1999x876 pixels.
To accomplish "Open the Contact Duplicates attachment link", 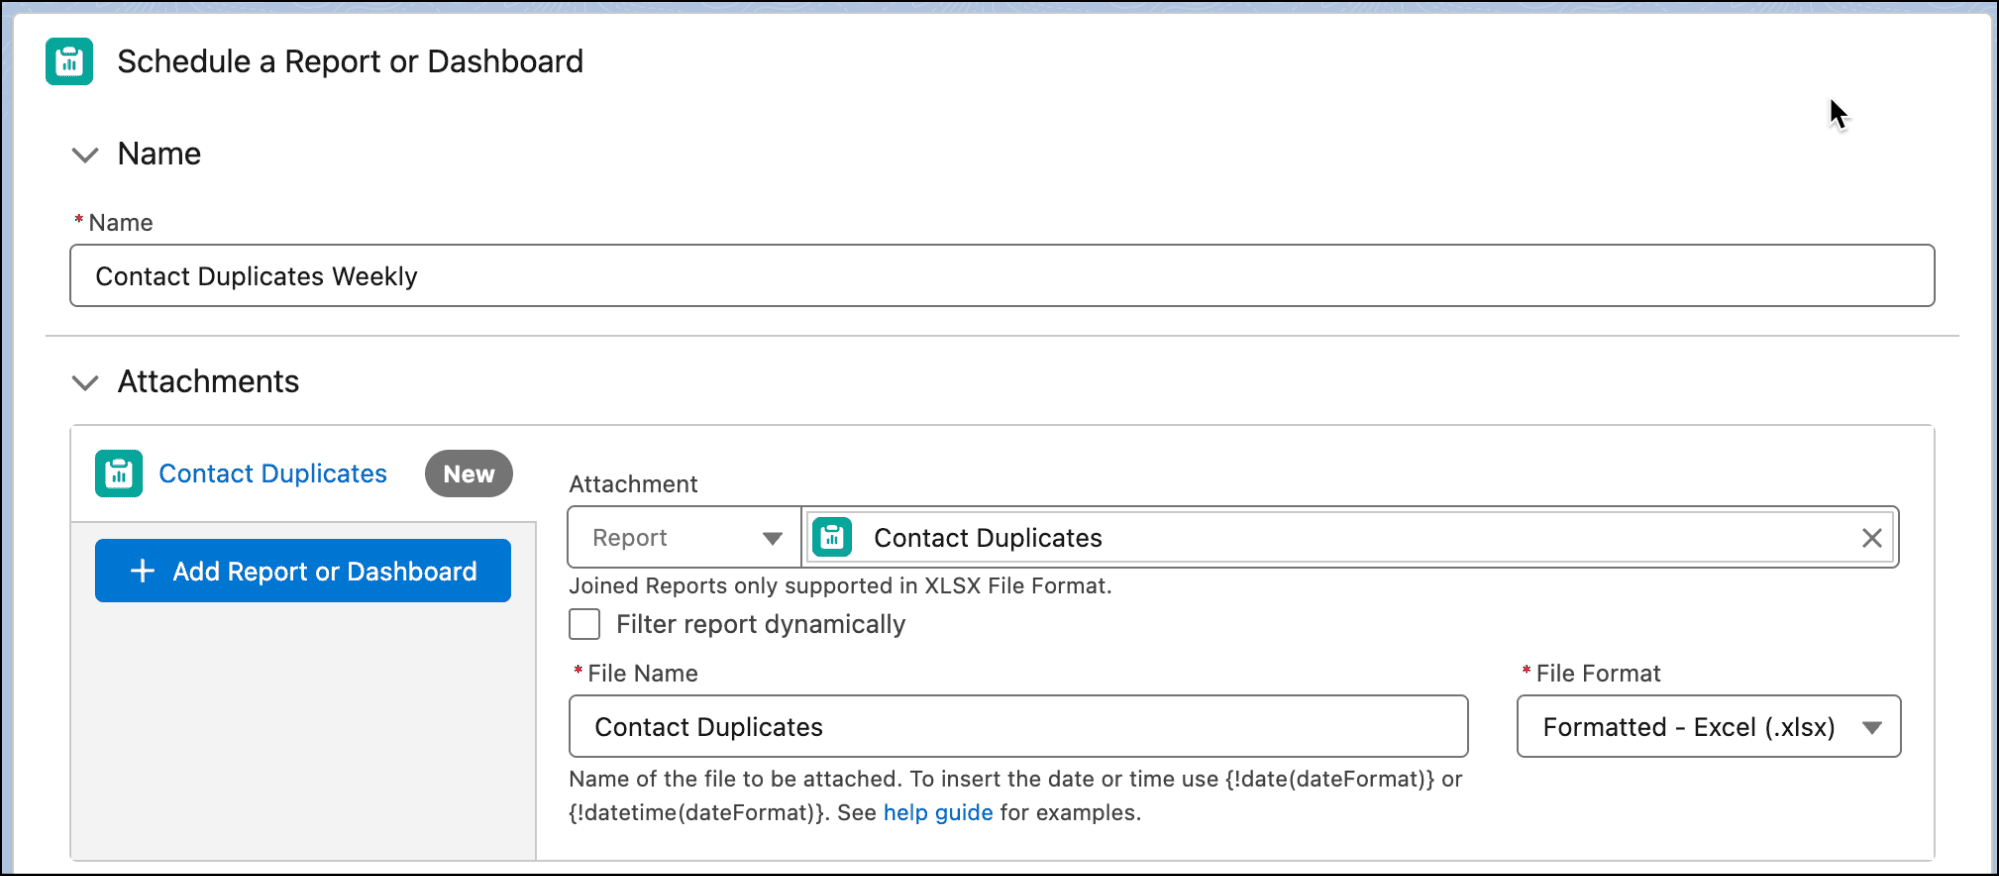I will [x=273, y=474].
